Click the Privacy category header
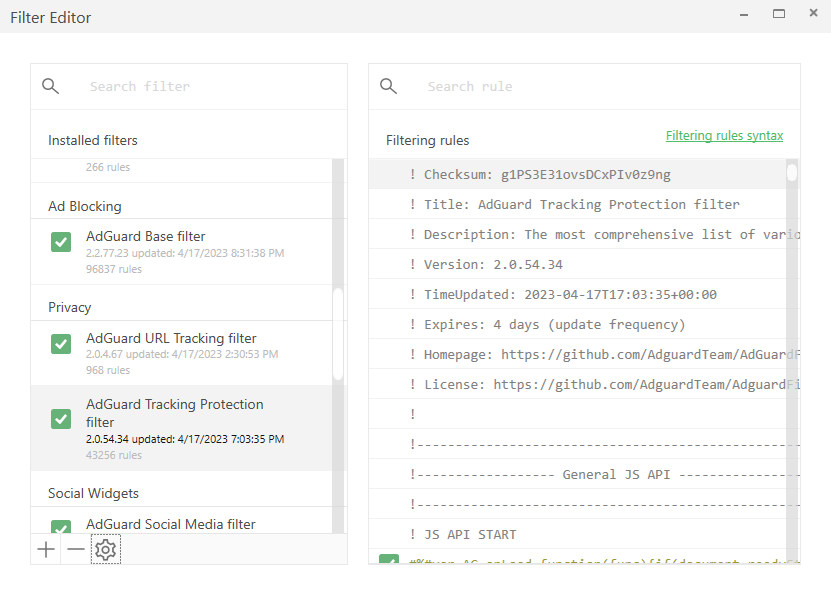The image size is (831, 595). [x=69, y=307]
